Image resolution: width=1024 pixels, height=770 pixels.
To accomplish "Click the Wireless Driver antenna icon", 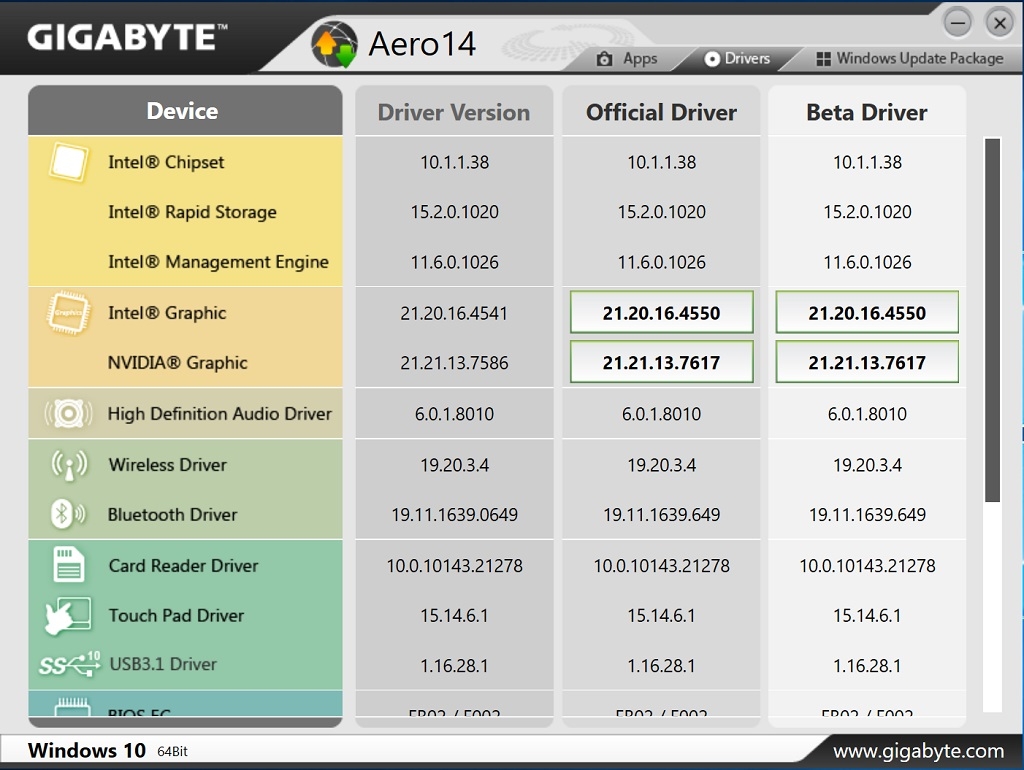I will click(x=69, y=465).
